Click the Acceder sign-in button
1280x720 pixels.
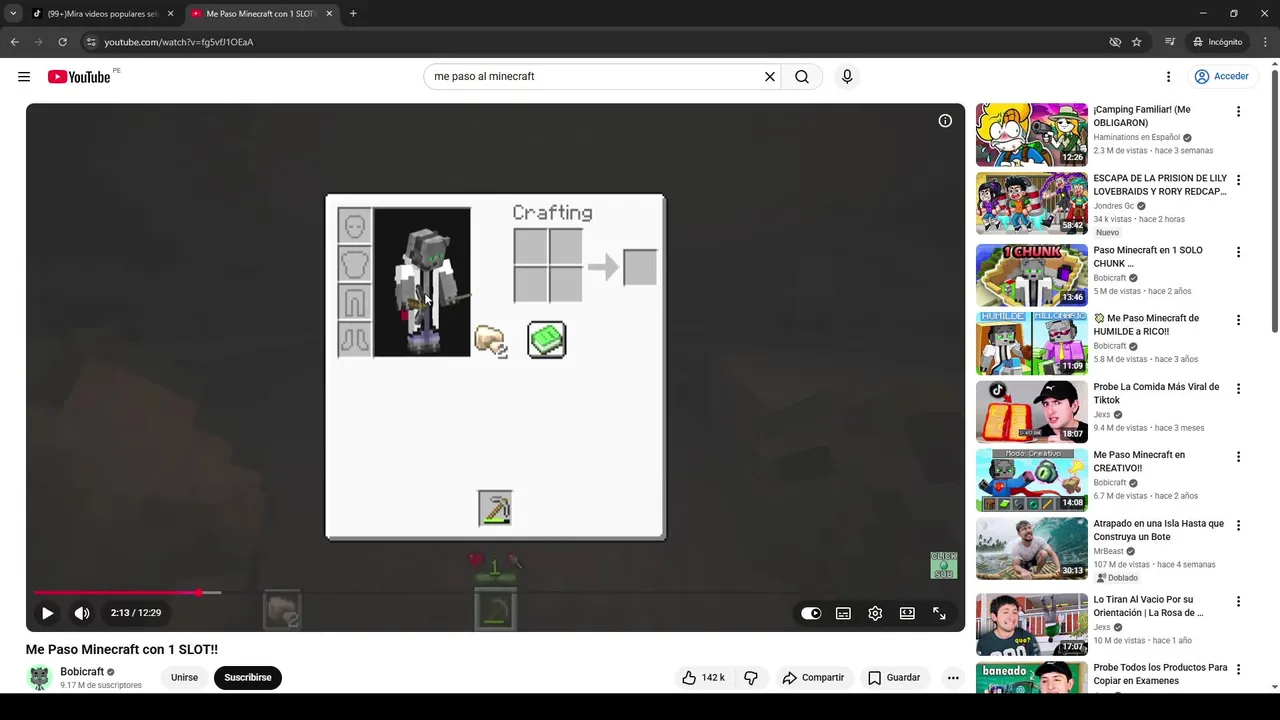[x=1221, y=77]
